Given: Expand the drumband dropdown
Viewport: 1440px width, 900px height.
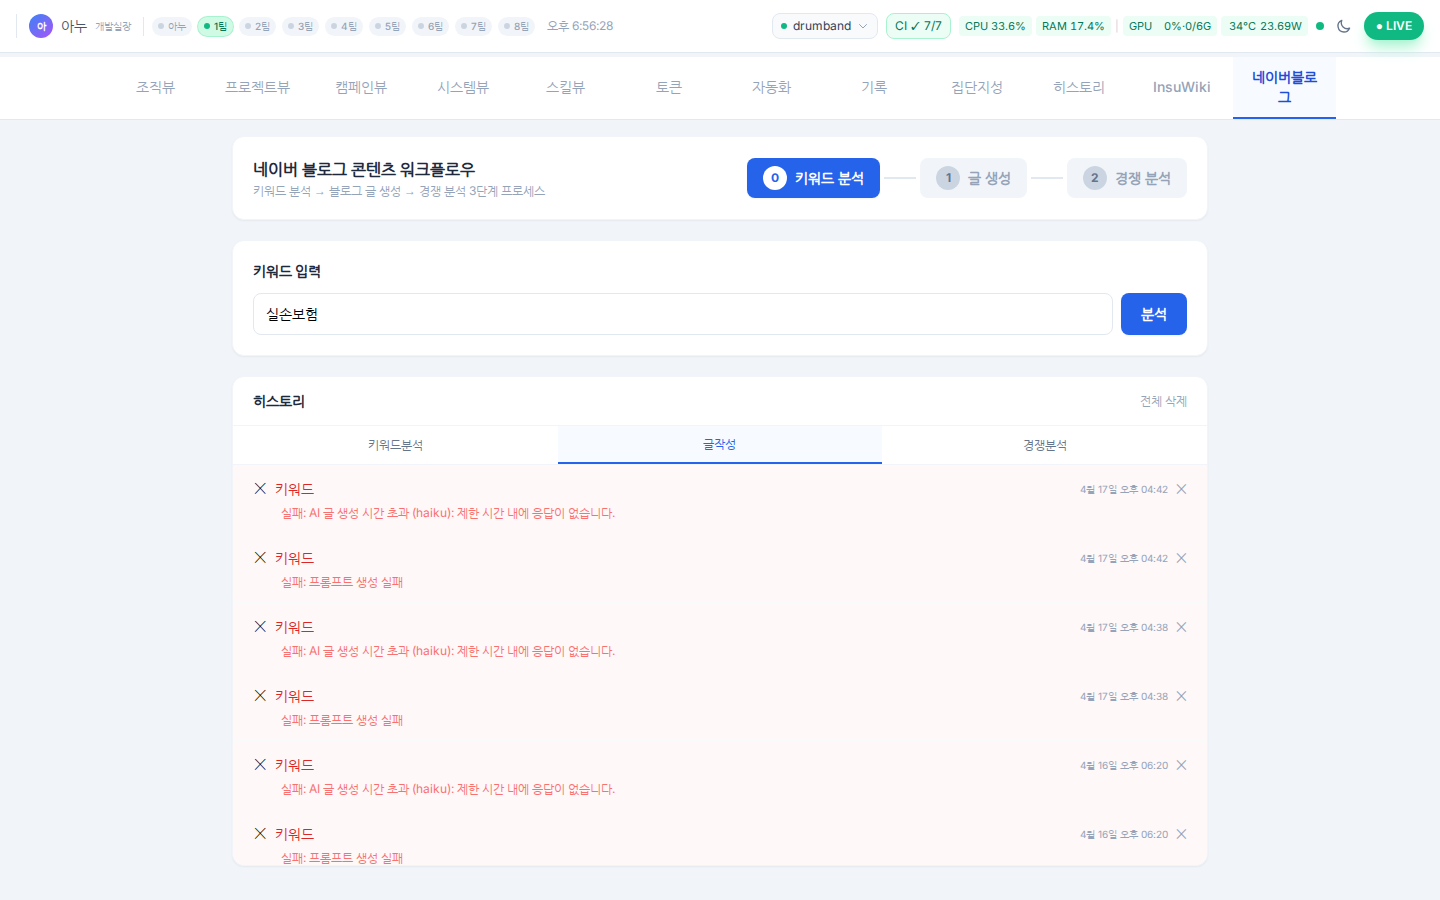Looking at the screenshot, I should click(x=824, y=26).
